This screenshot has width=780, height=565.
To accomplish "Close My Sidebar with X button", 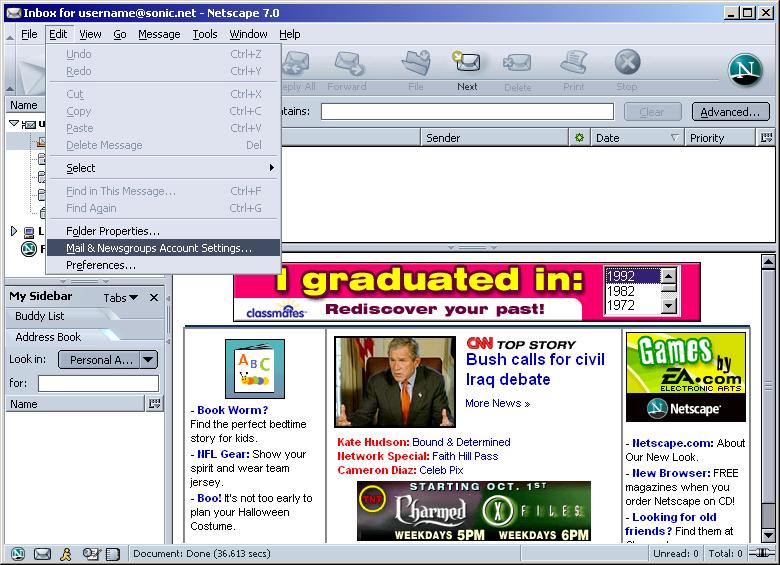I will [x=154, y=297].
